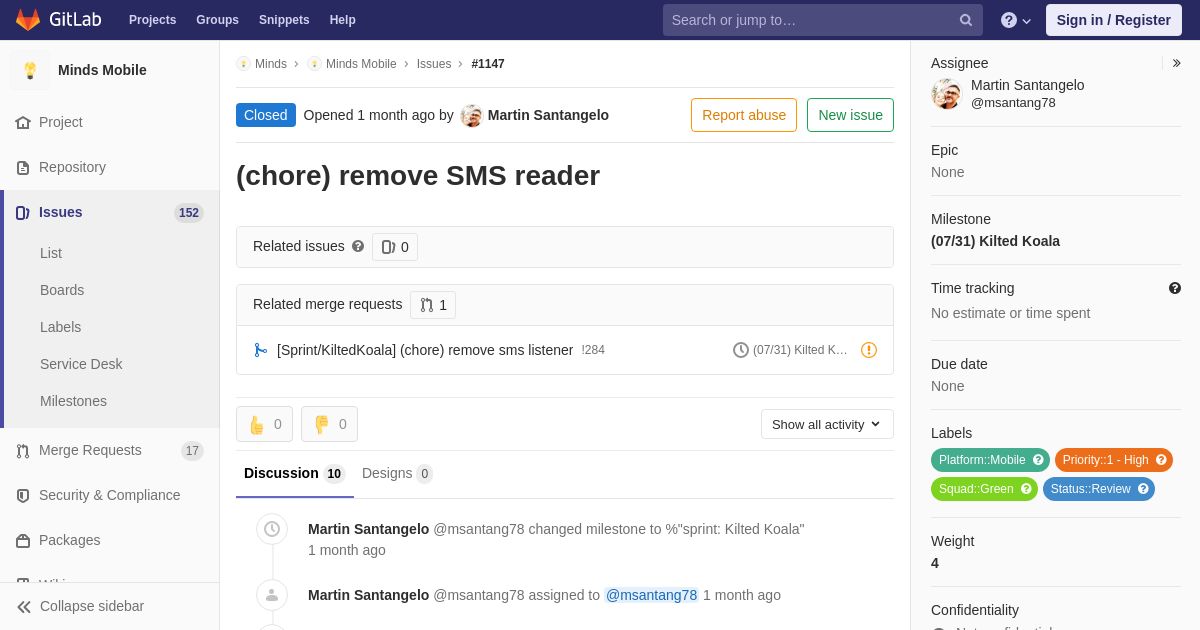Image resolution: width=1200 pixels, height=630 pixels.
Task: Click the thumbs down reaction button
Action: pos(329,424)
